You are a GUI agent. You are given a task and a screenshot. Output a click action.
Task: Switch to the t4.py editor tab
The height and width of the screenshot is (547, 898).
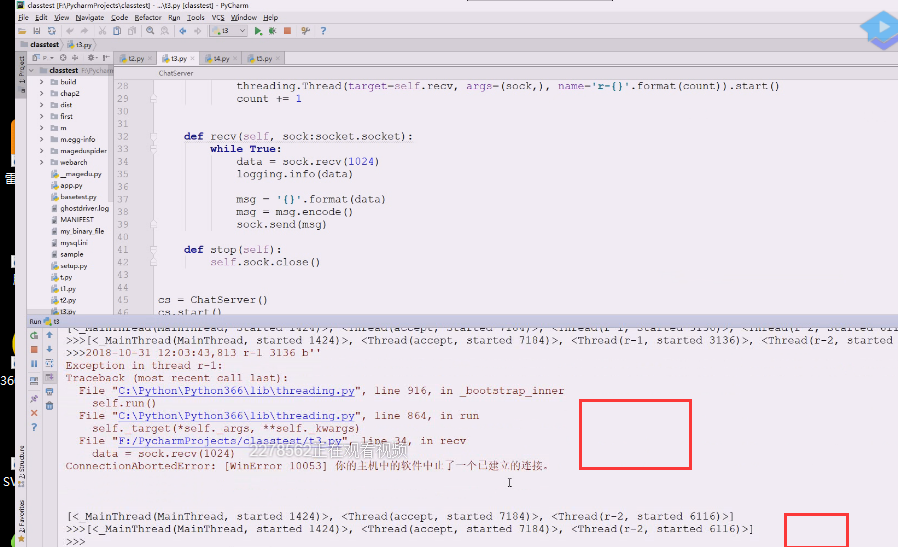[x=220, y=58]
